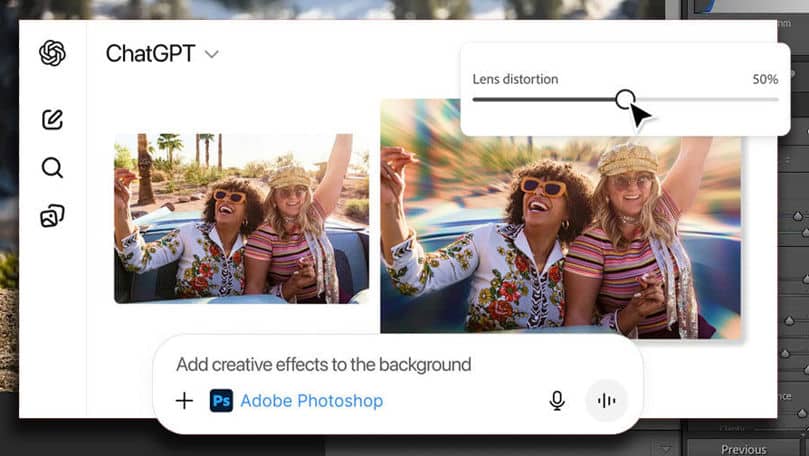This screenshot has width=809, height=456.
Task: Click the Lens distortion track's right end
Action: tap(775, 99)
